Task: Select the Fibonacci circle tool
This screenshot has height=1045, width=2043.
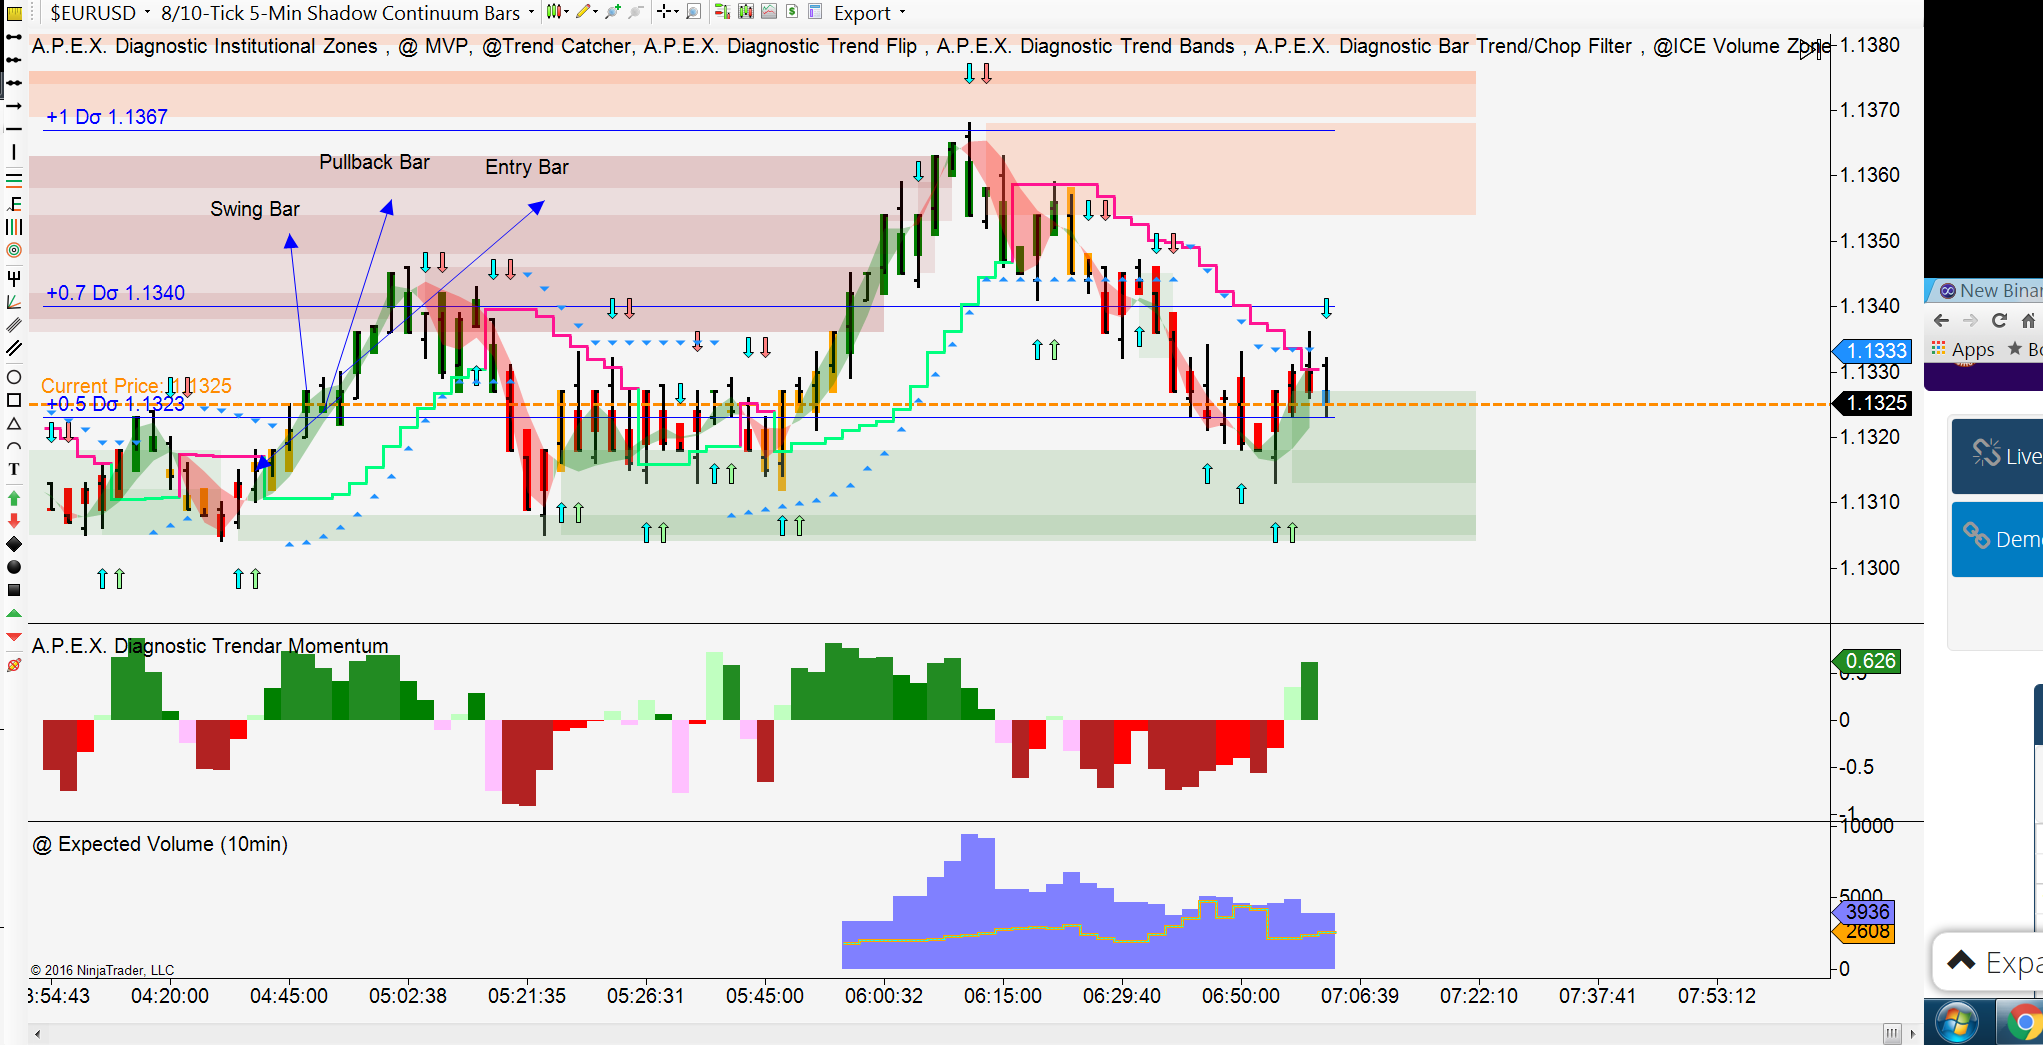Action: click(14, 250)
